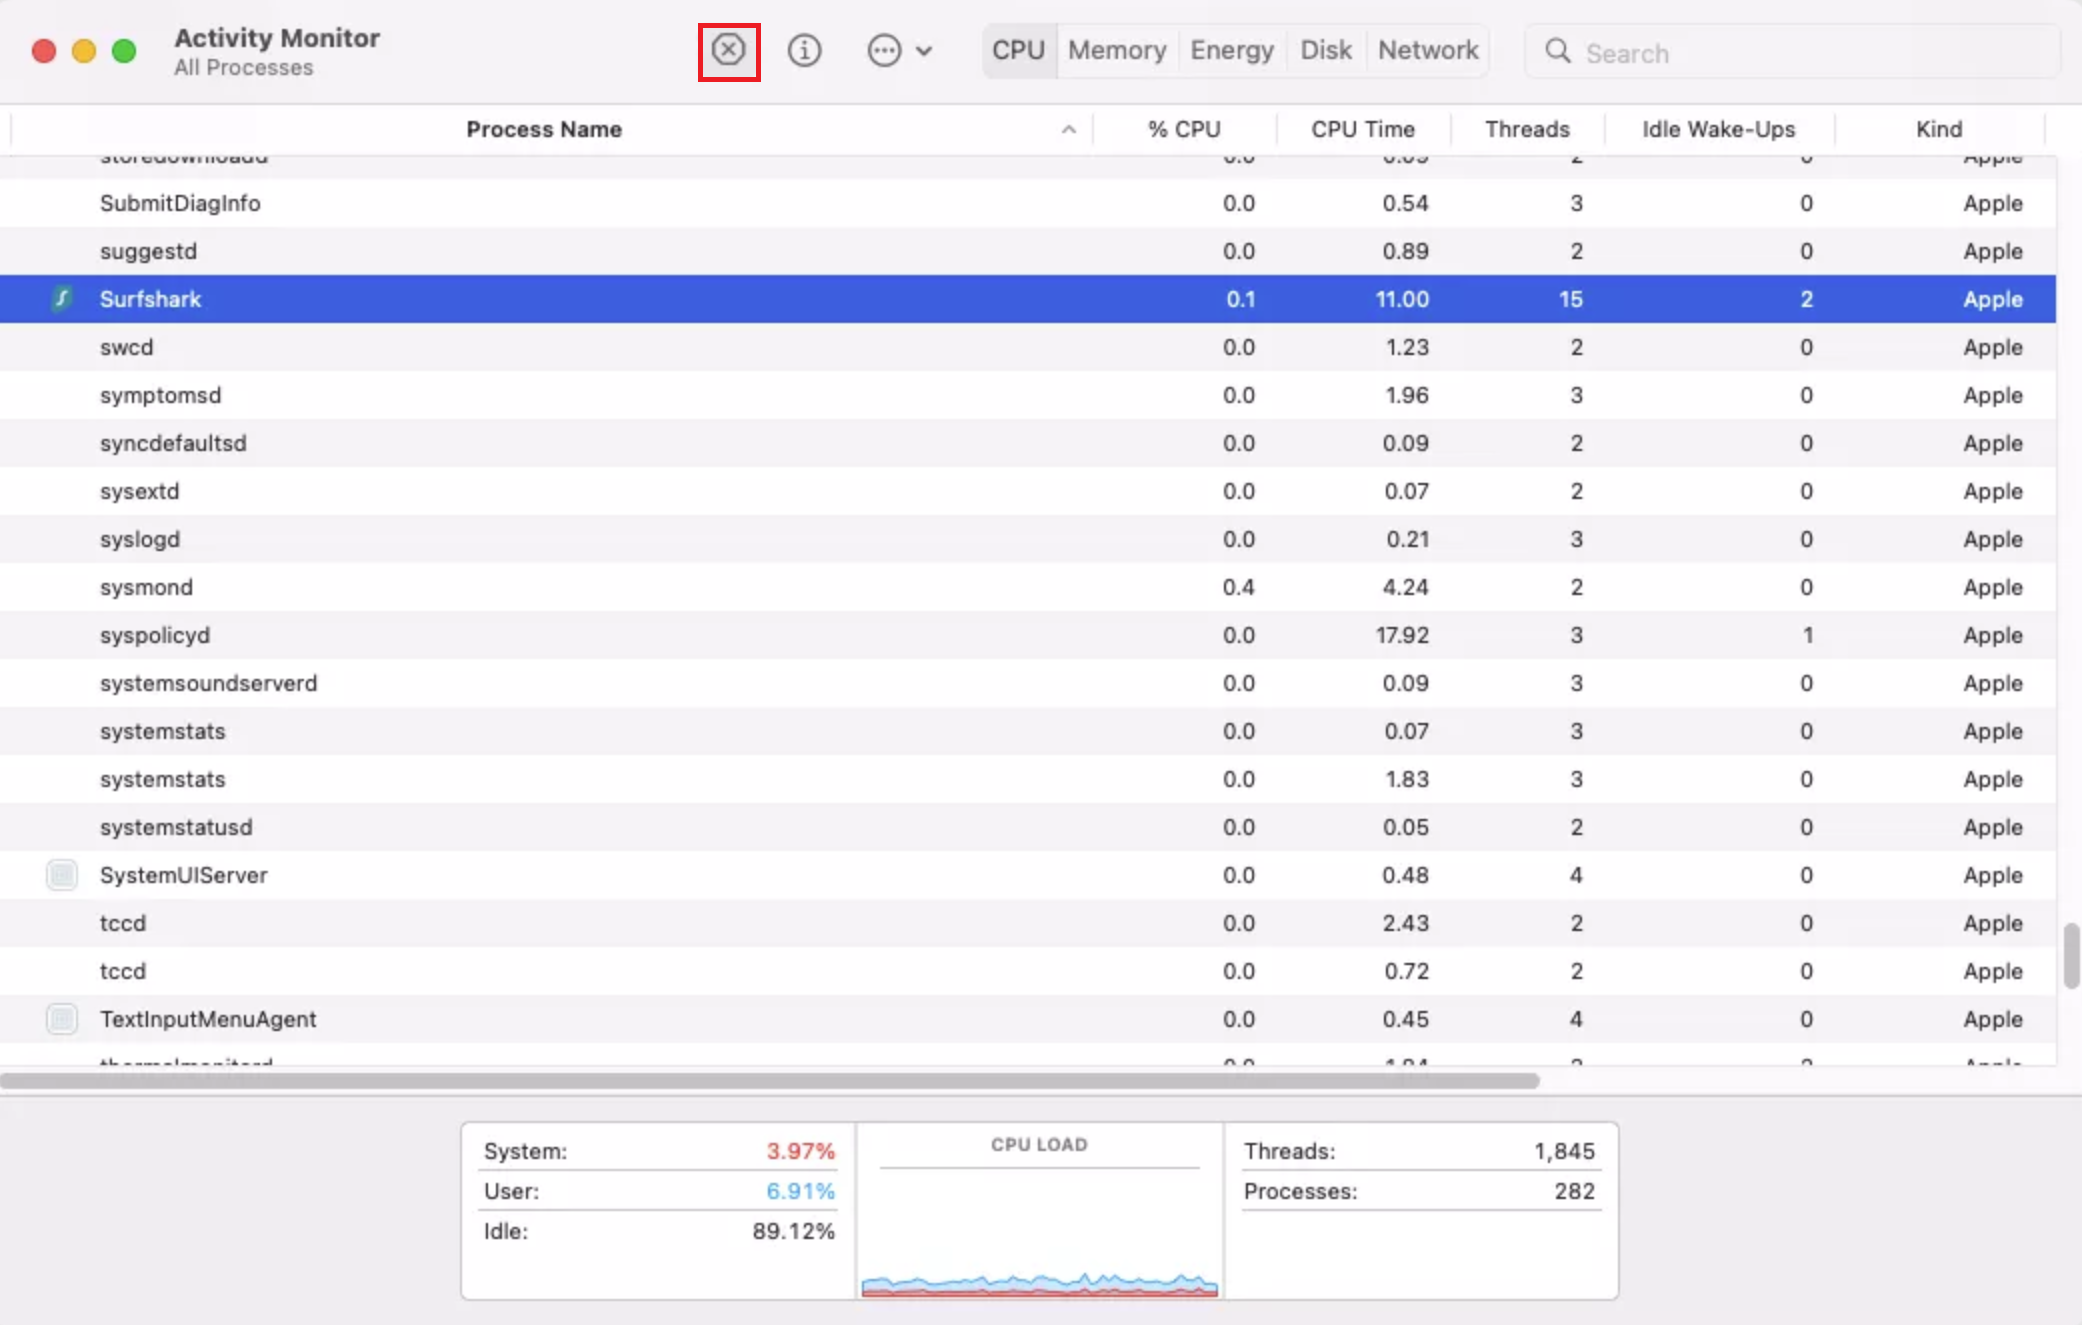
Task: Expand the more-options dropdown chevron
Action: 924,51
